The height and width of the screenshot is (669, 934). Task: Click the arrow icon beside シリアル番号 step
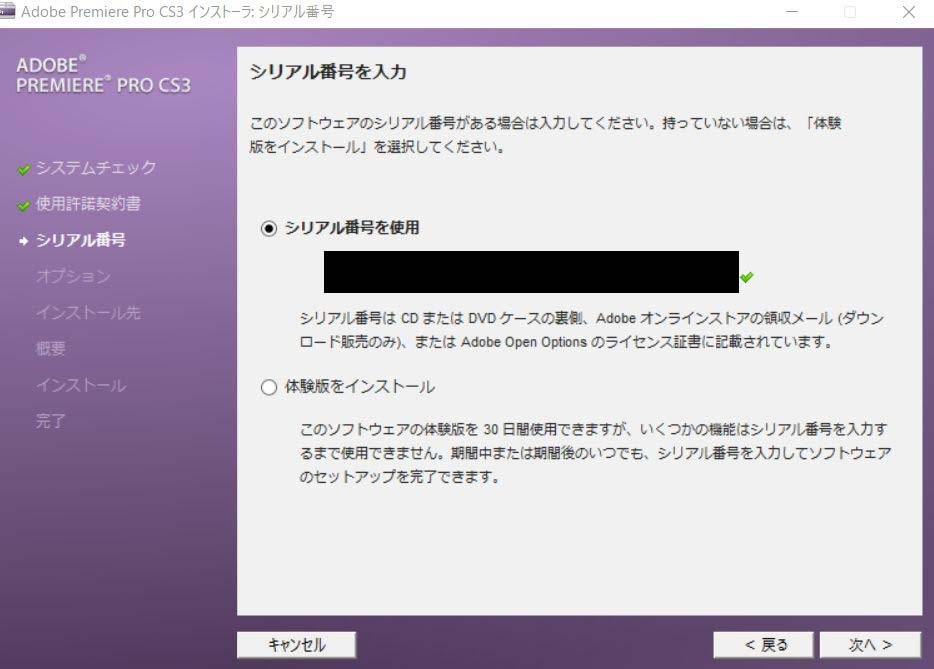(24, 241)
